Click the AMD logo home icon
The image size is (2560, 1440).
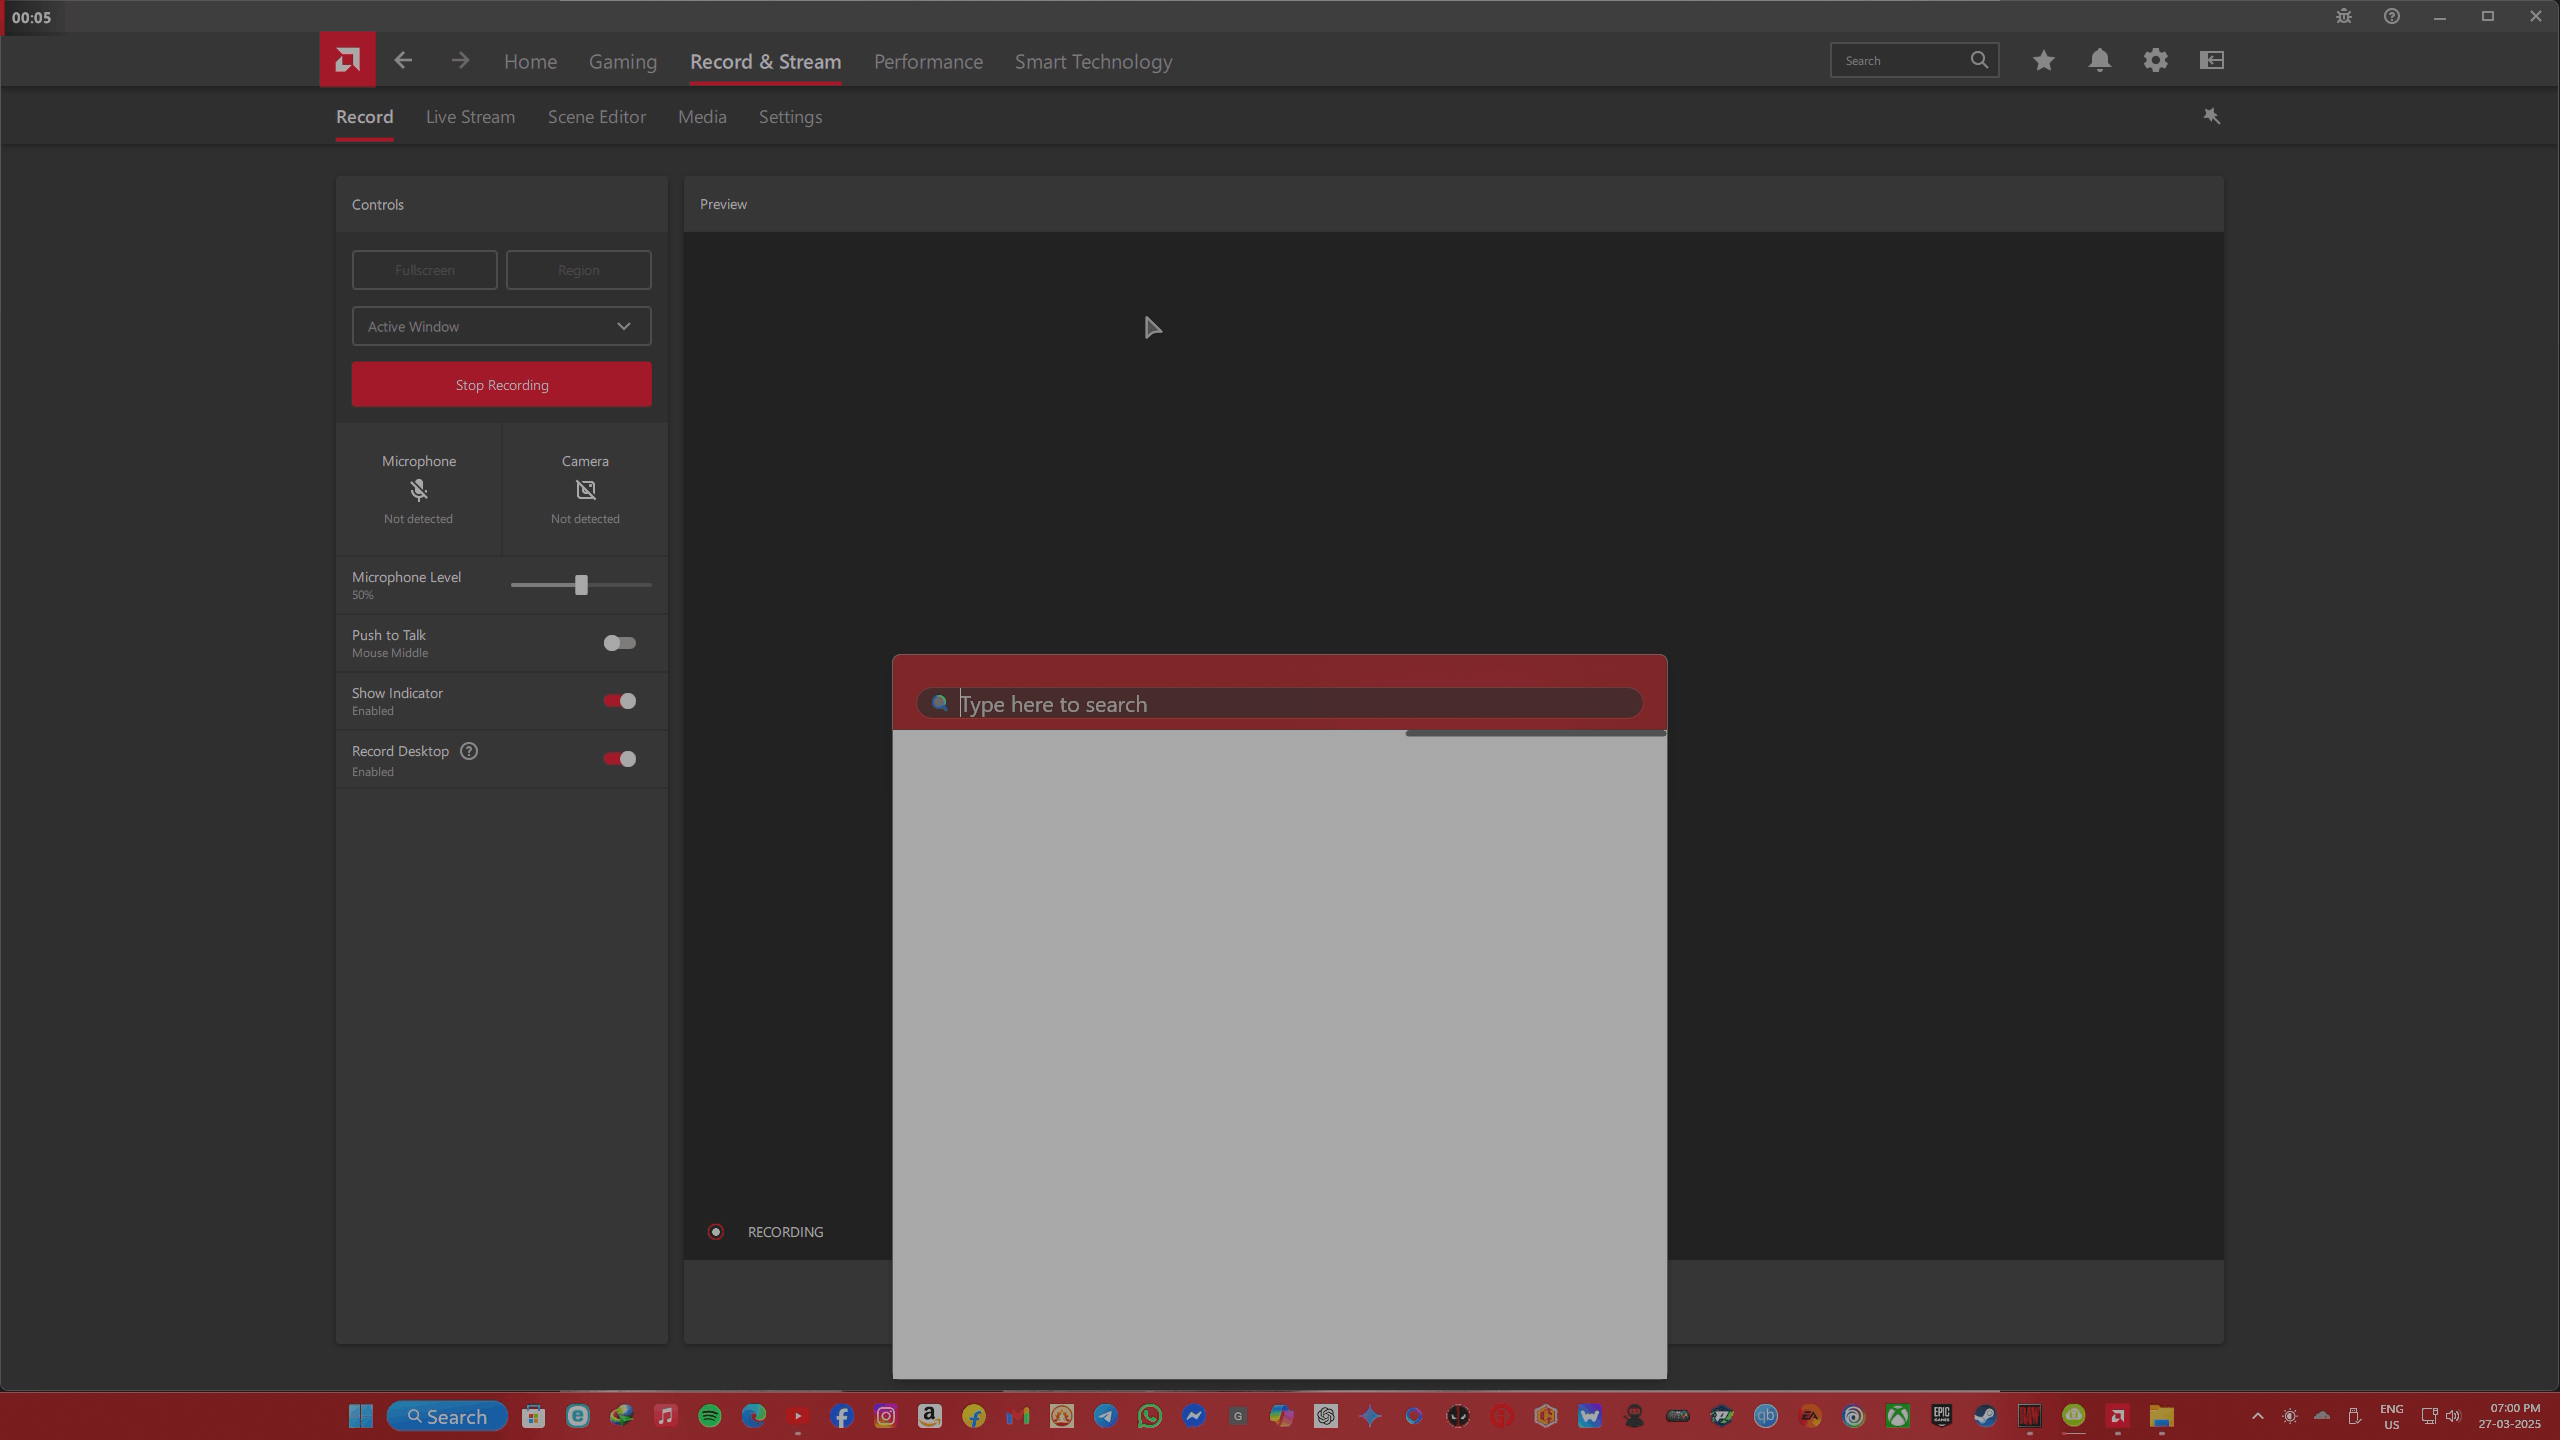click(x=347, y=60)
